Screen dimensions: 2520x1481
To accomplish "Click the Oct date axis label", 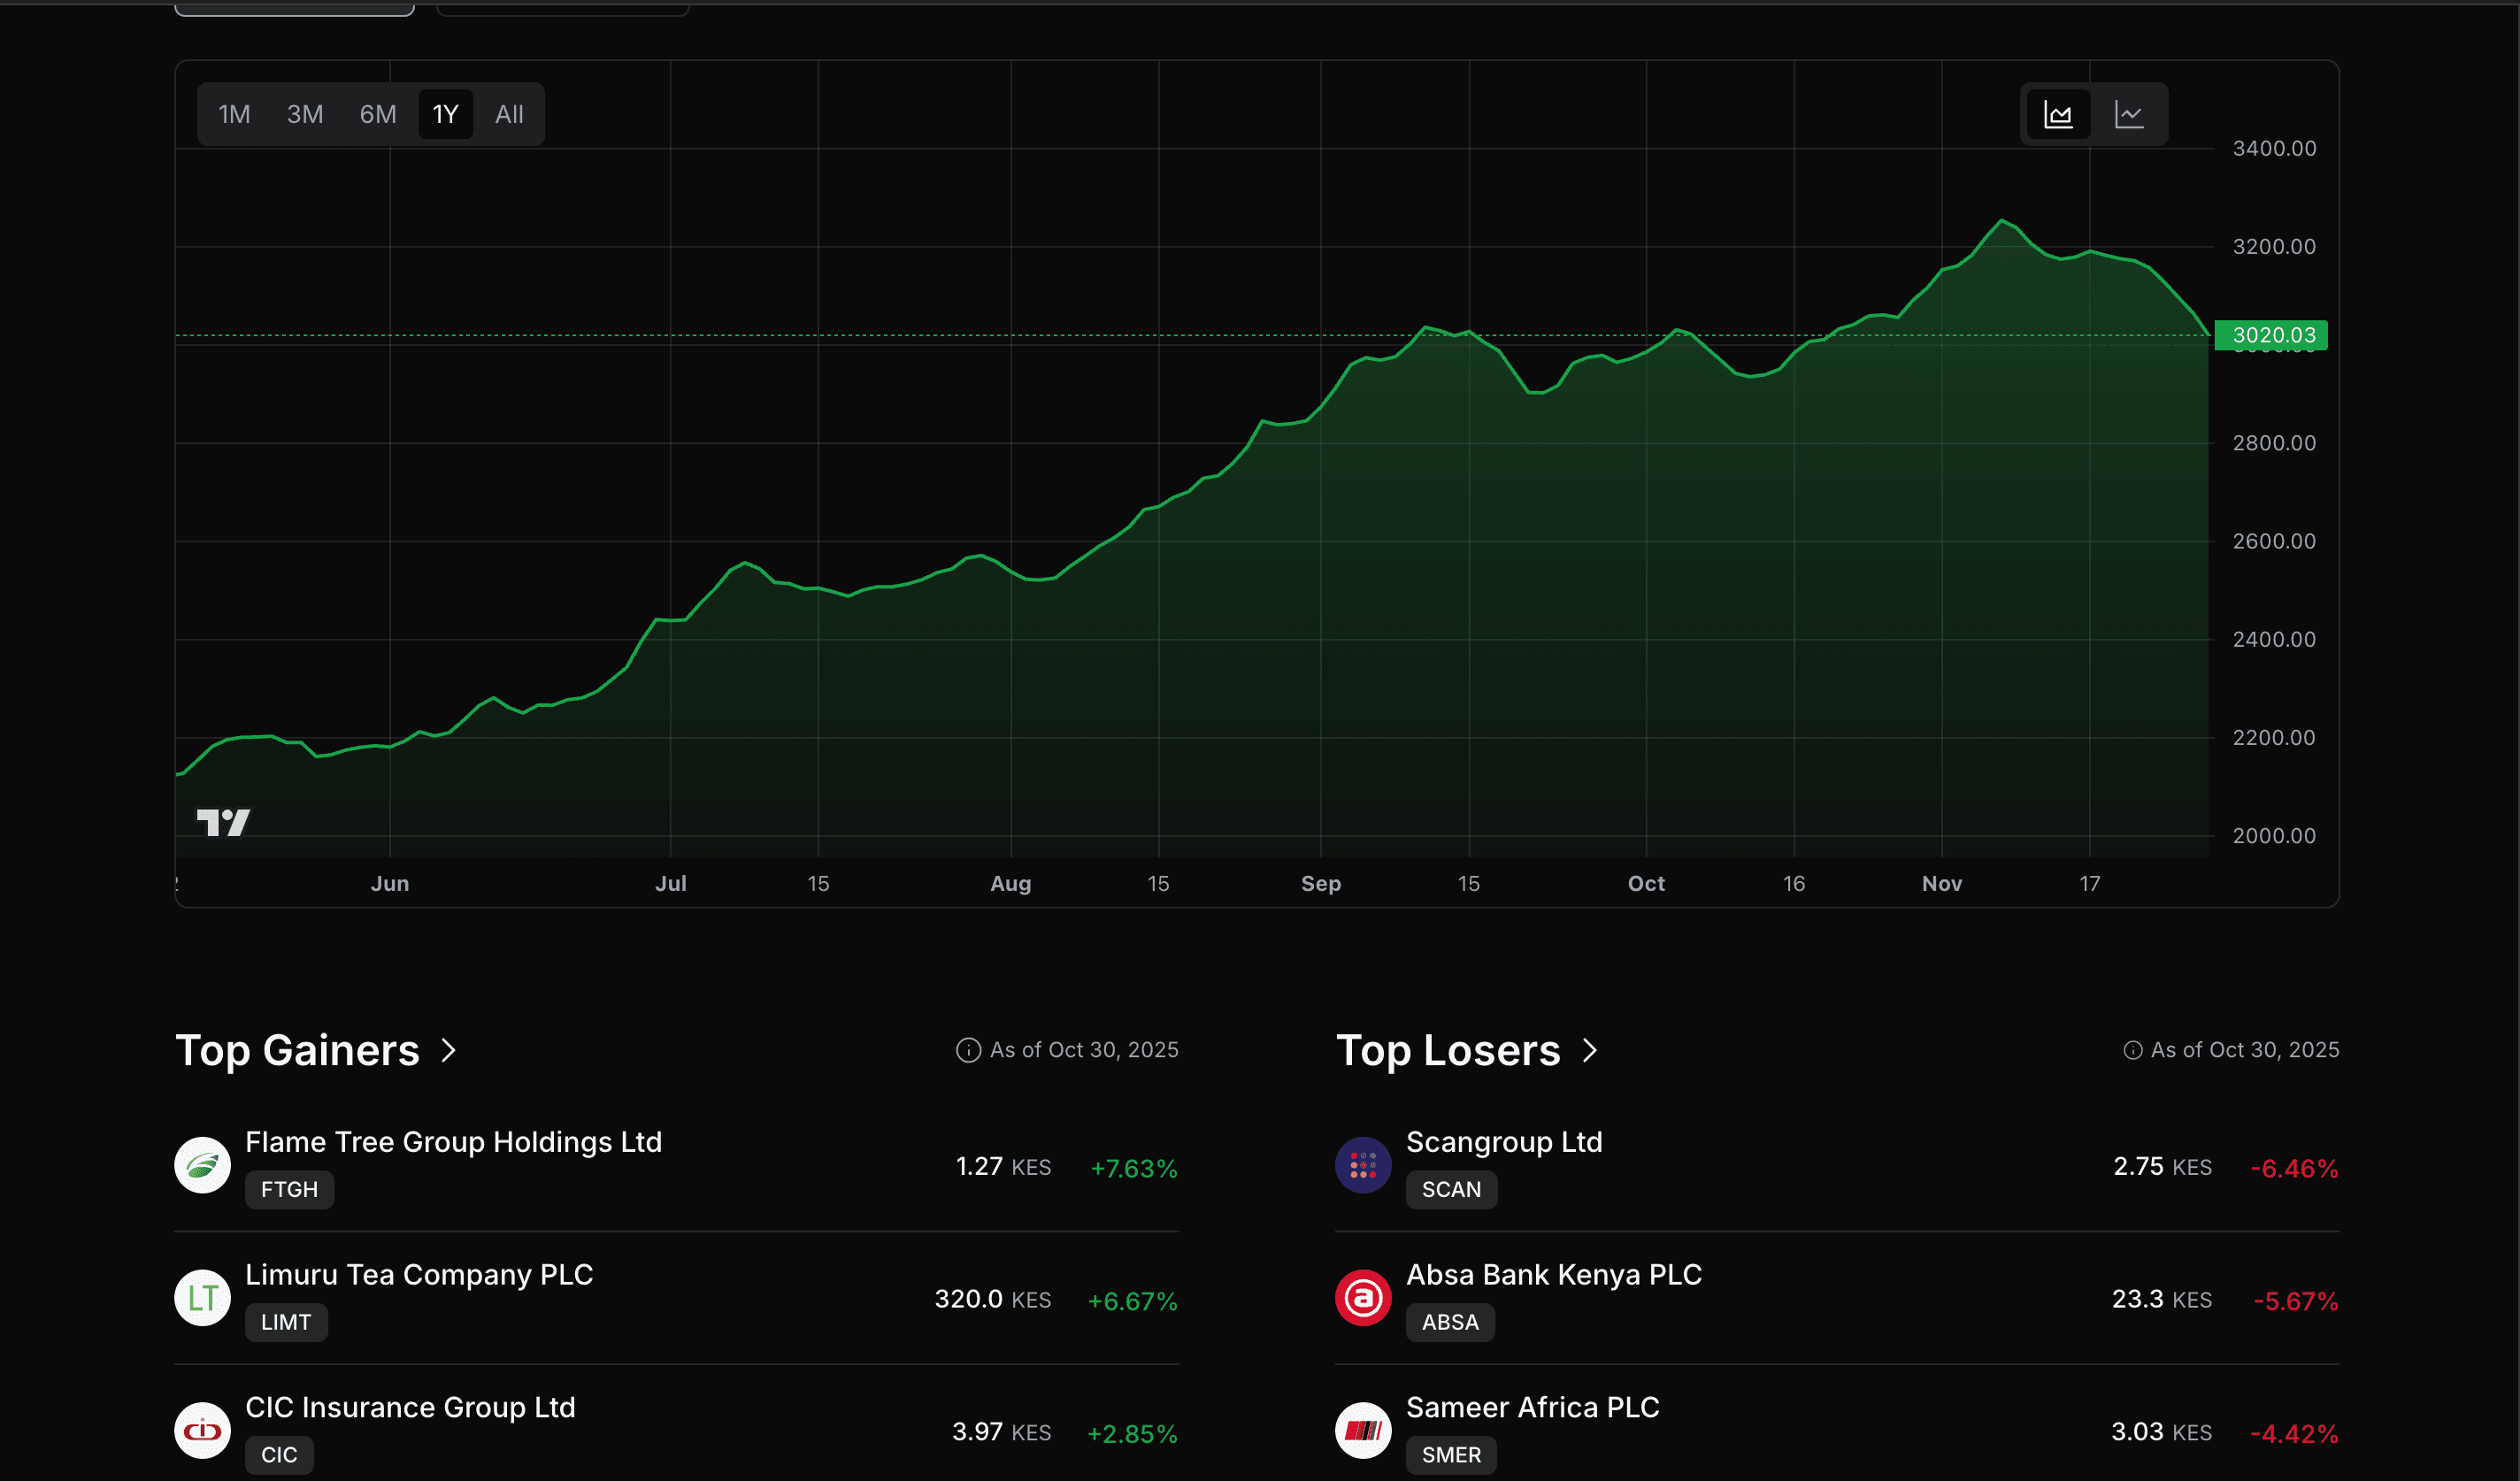I will [x=1646, y=884].
